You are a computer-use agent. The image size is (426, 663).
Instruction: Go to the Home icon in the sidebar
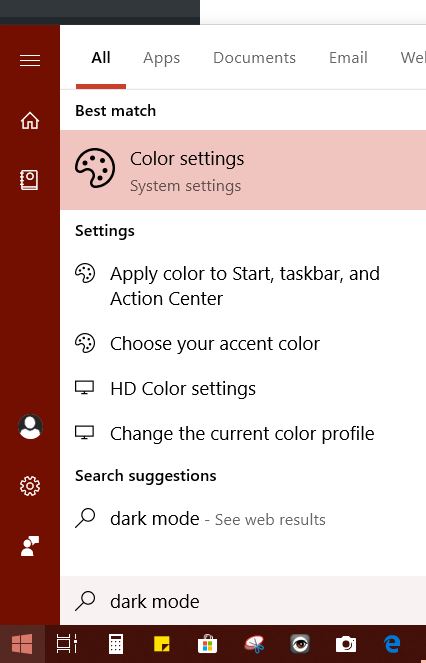[x=30, y=121]
